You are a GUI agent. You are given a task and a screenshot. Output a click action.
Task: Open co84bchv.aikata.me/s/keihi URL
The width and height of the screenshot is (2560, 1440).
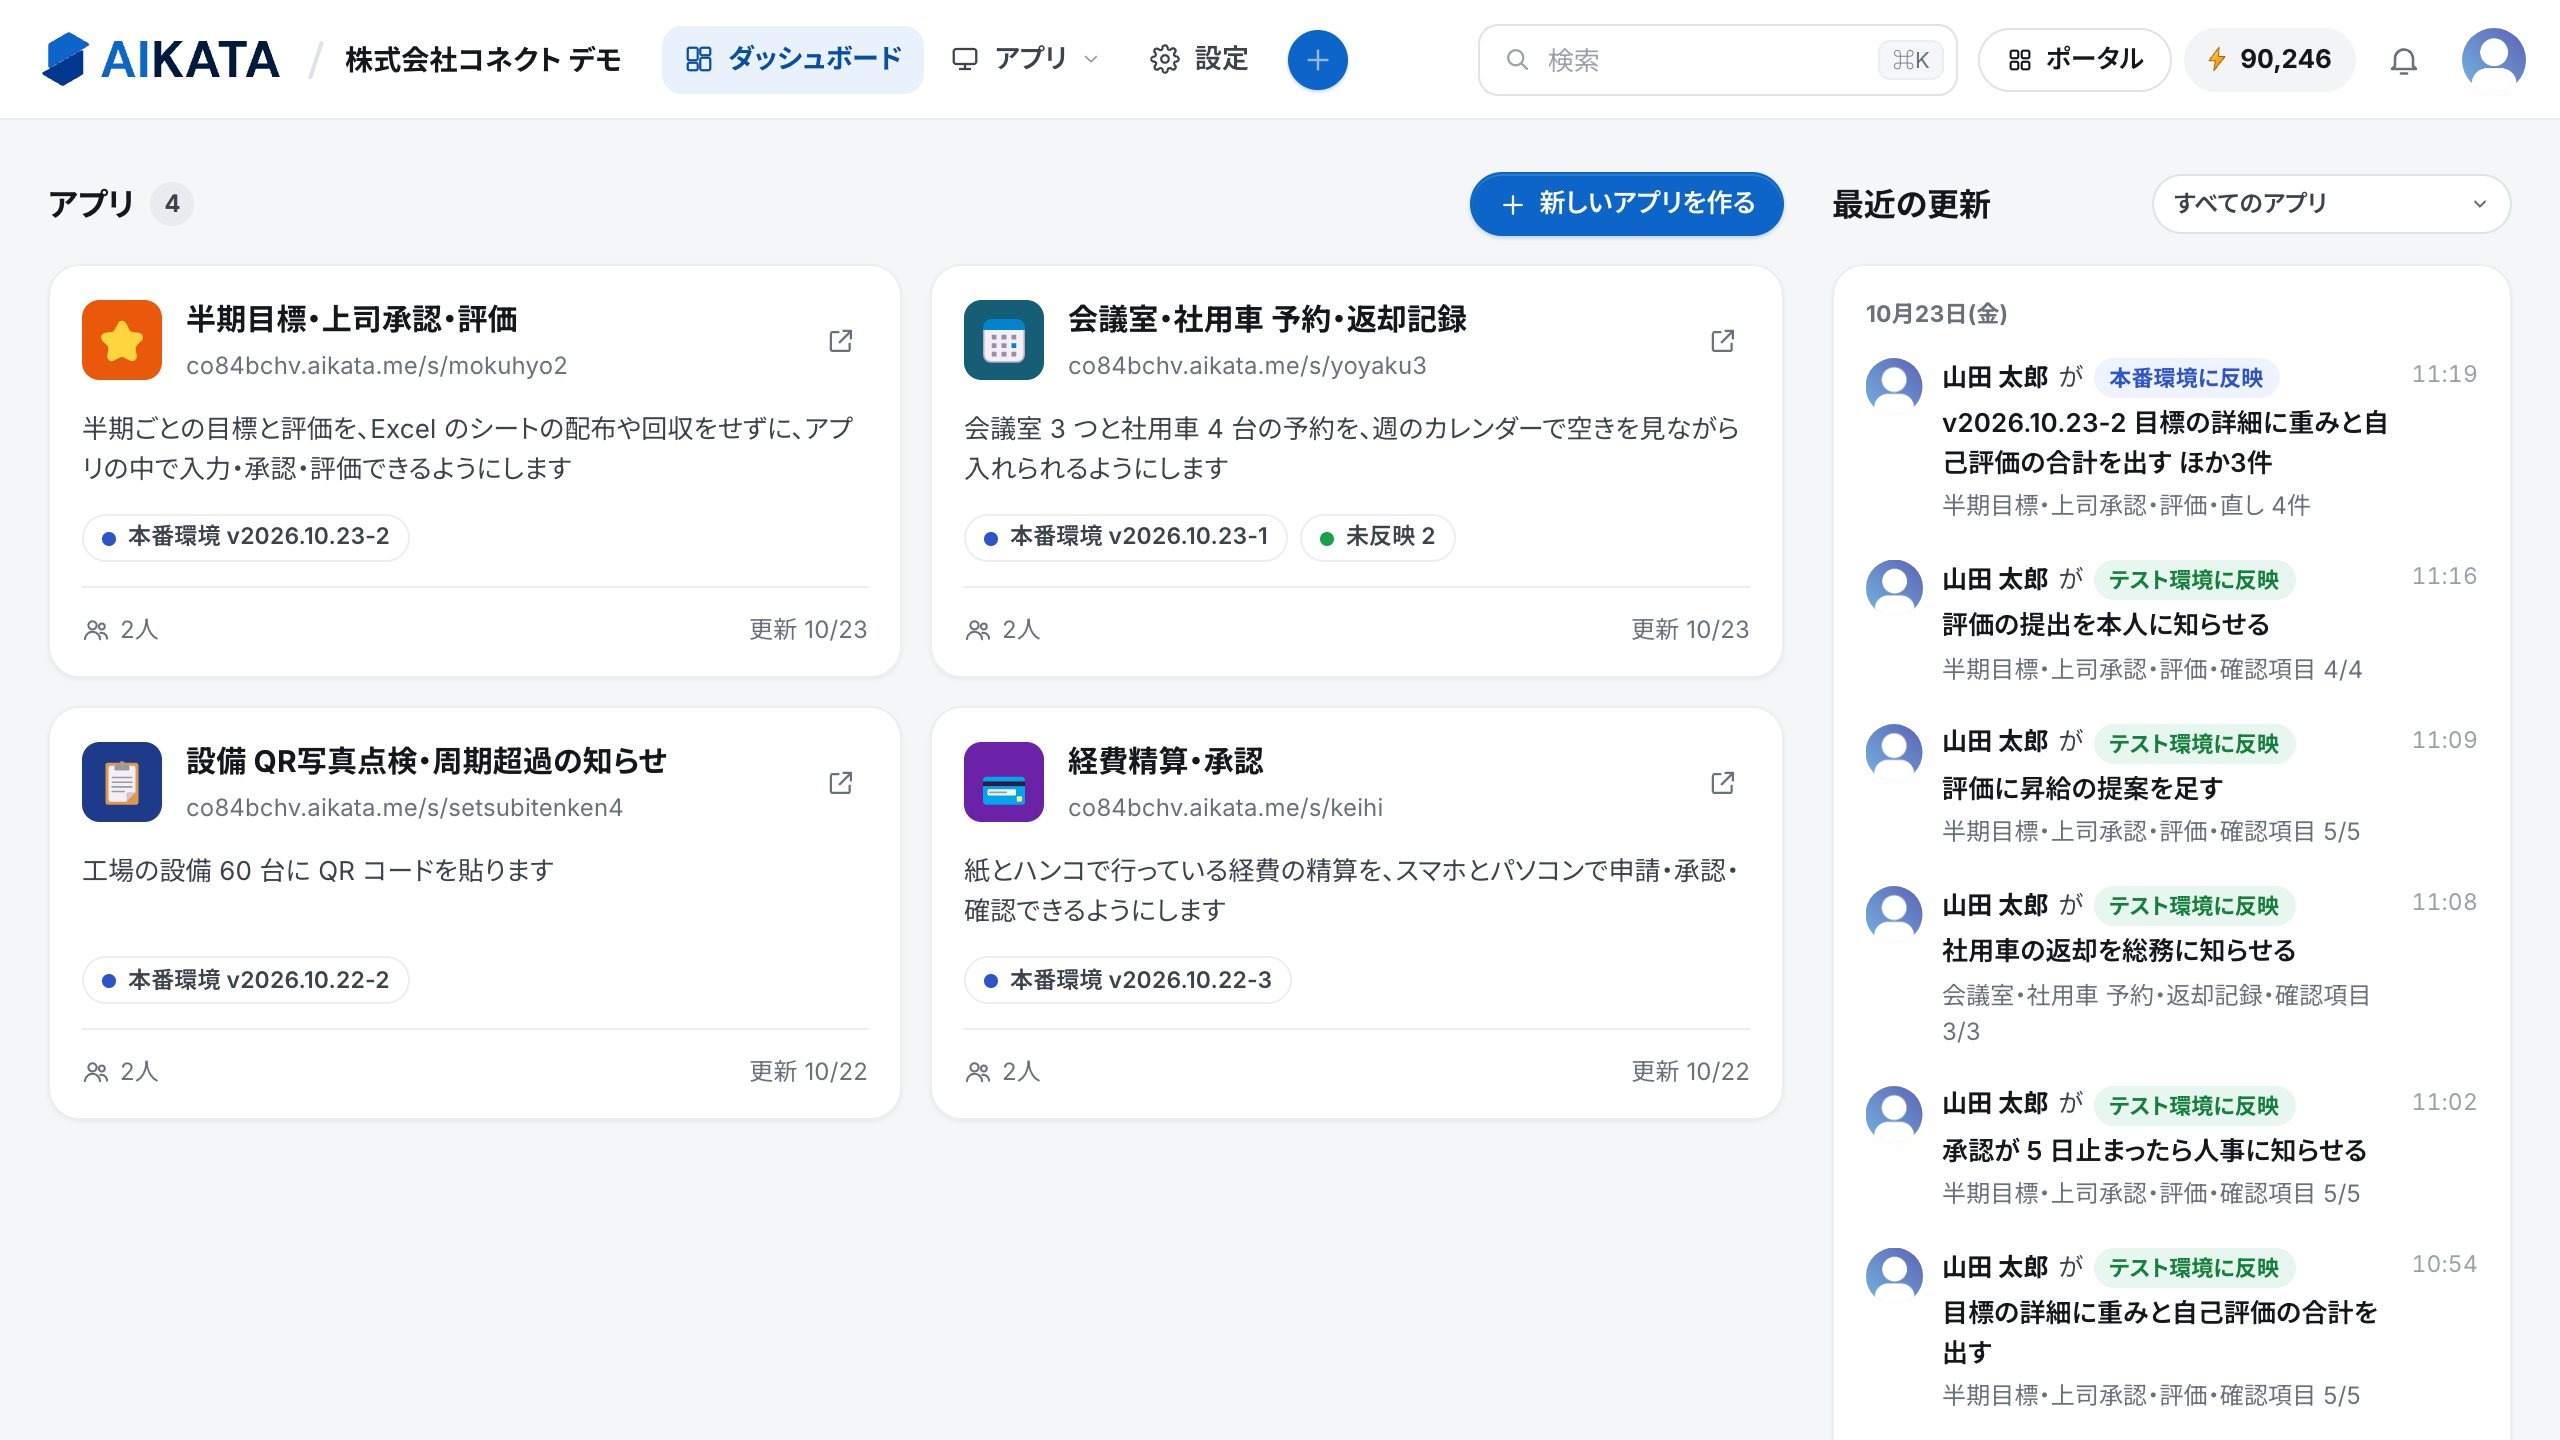1225,808
